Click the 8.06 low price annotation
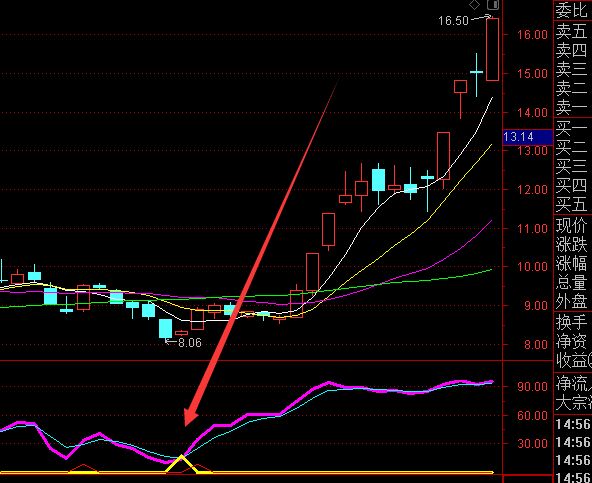The height and width of the screenshot is (483, 592). click(190, 343)
